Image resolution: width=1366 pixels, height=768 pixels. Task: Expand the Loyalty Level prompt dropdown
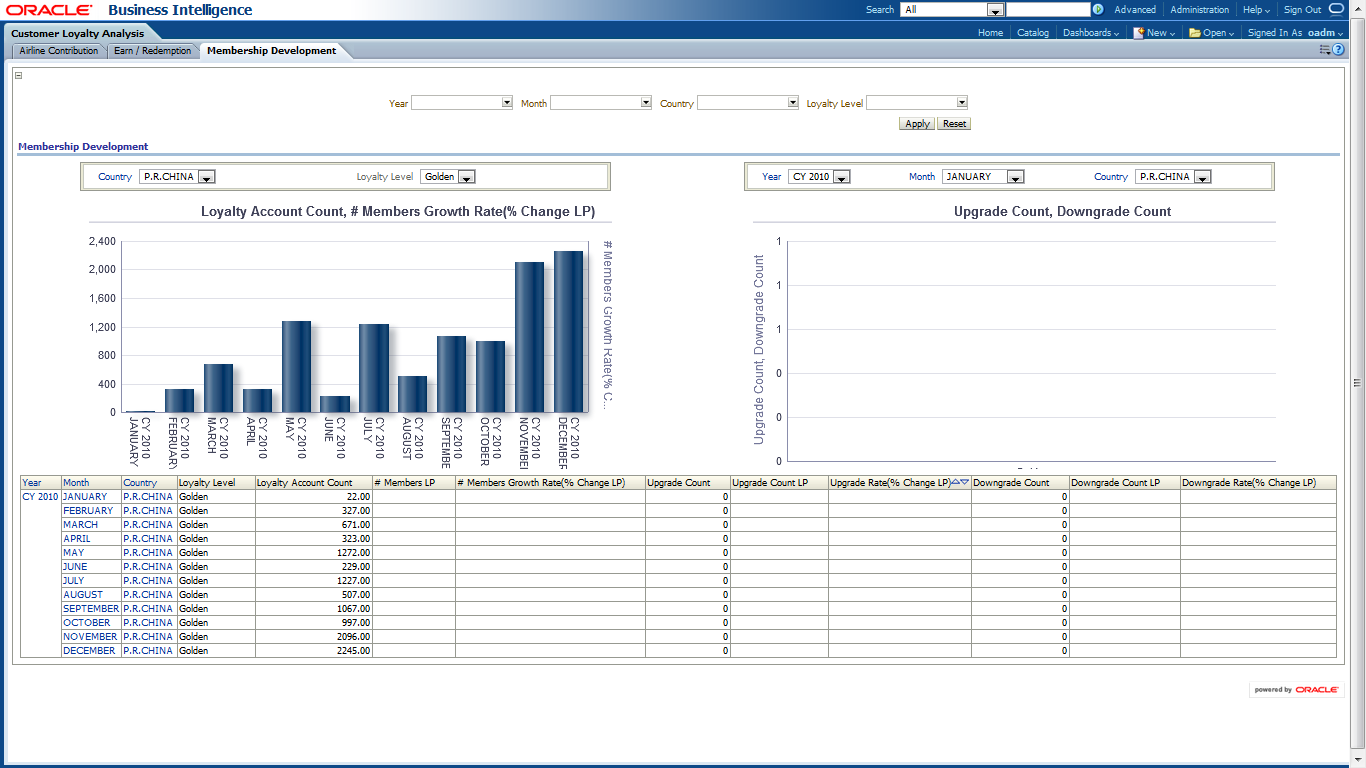click(961, 102)
